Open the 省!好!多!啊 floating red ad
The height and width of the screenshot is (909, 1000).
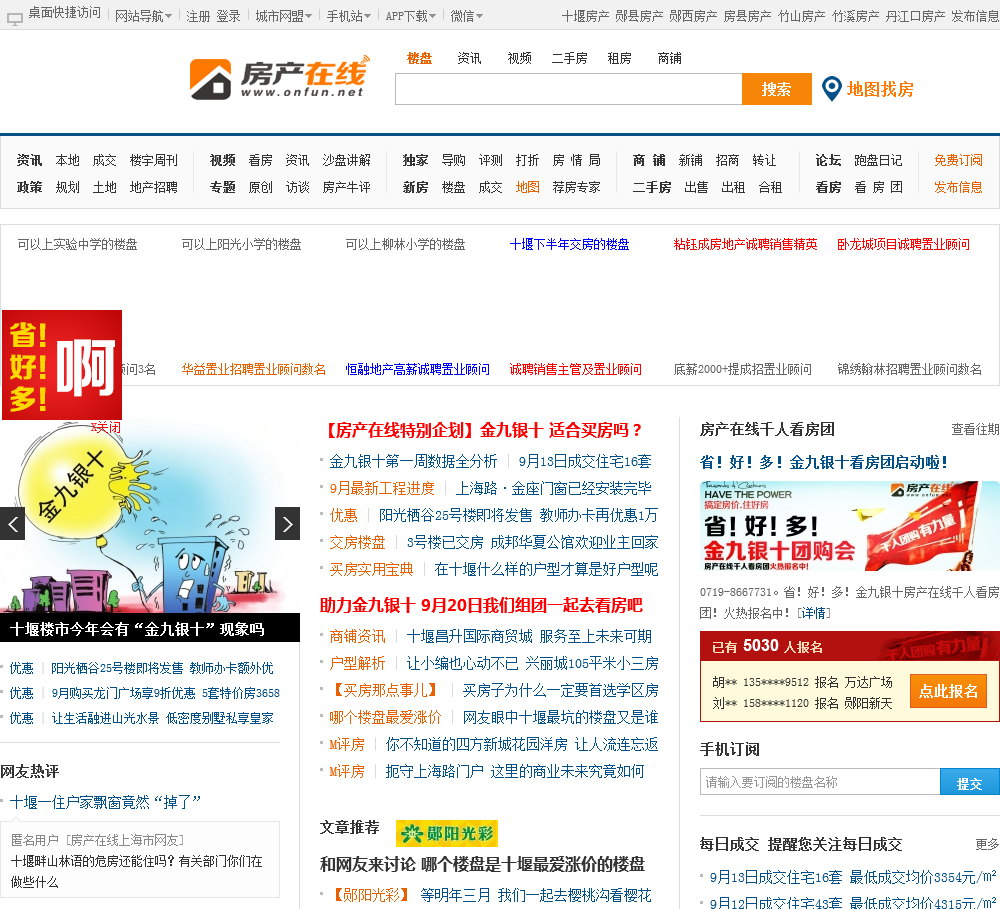pos(62,365)
